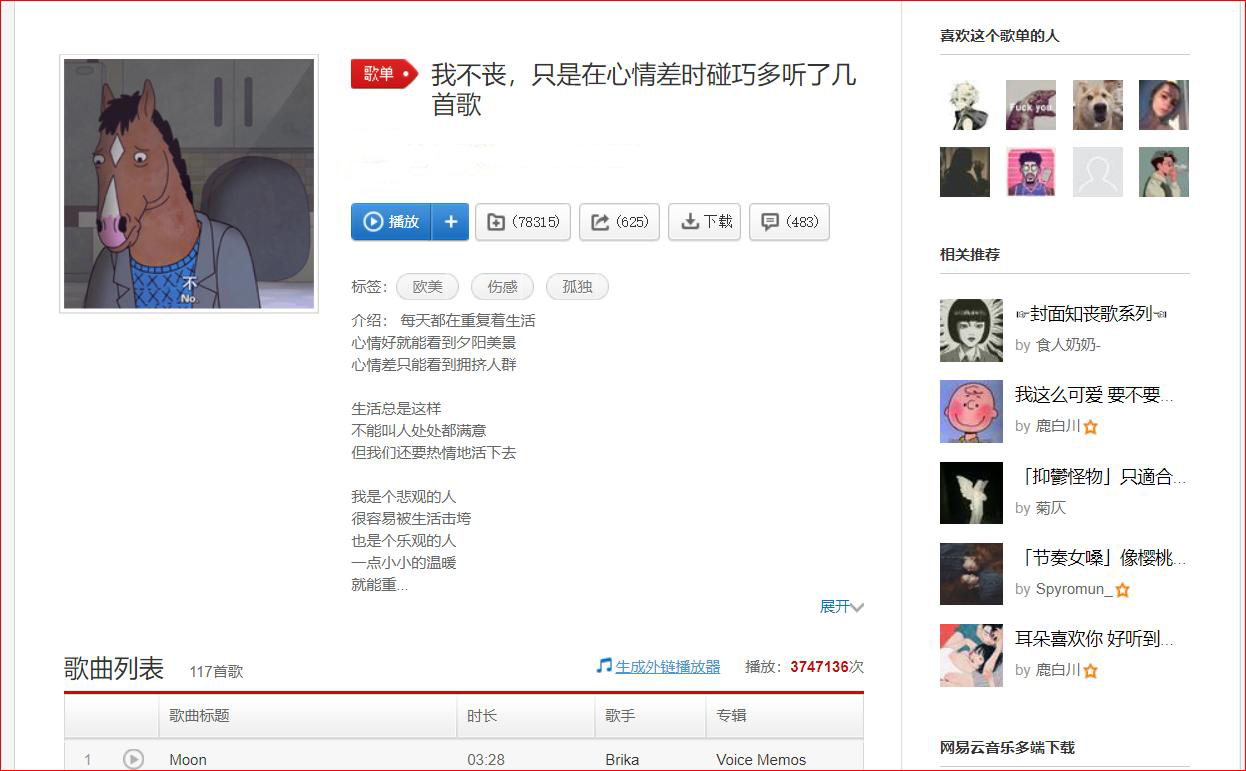Select the 孤独 tag
The height and width of the screenshot is (771, 1246).
click(577, 287)
